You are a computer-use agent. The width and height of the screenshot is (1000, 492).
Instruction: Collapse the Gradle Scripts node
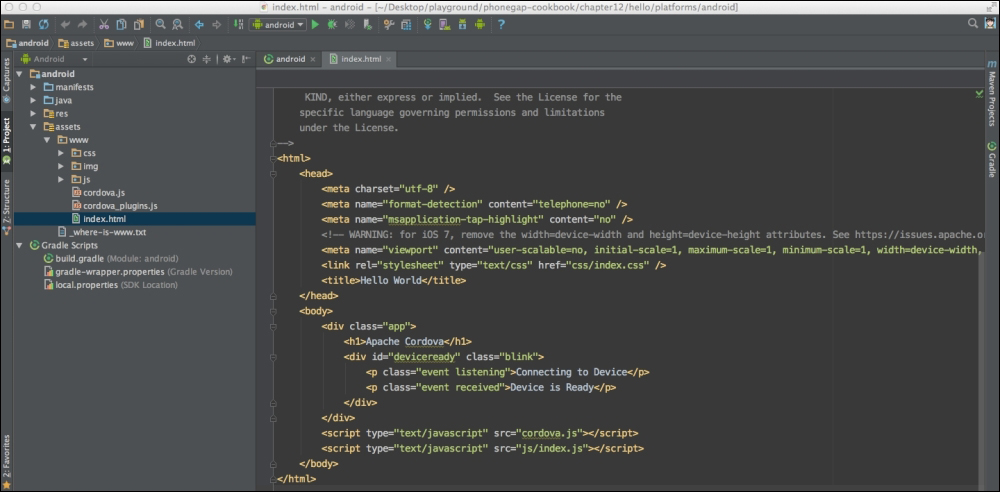20,245
